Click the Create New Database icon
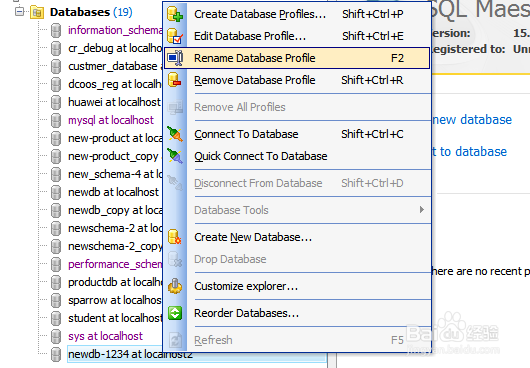The height and width of the screenshot is (368, 530). click(x=175, y=237)
